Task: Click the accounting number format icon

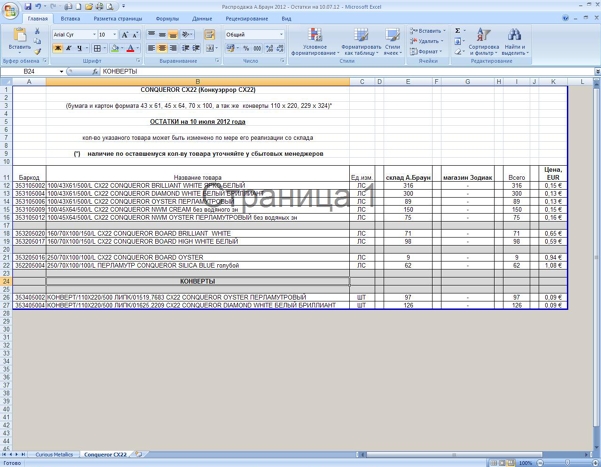Action: 230,48
